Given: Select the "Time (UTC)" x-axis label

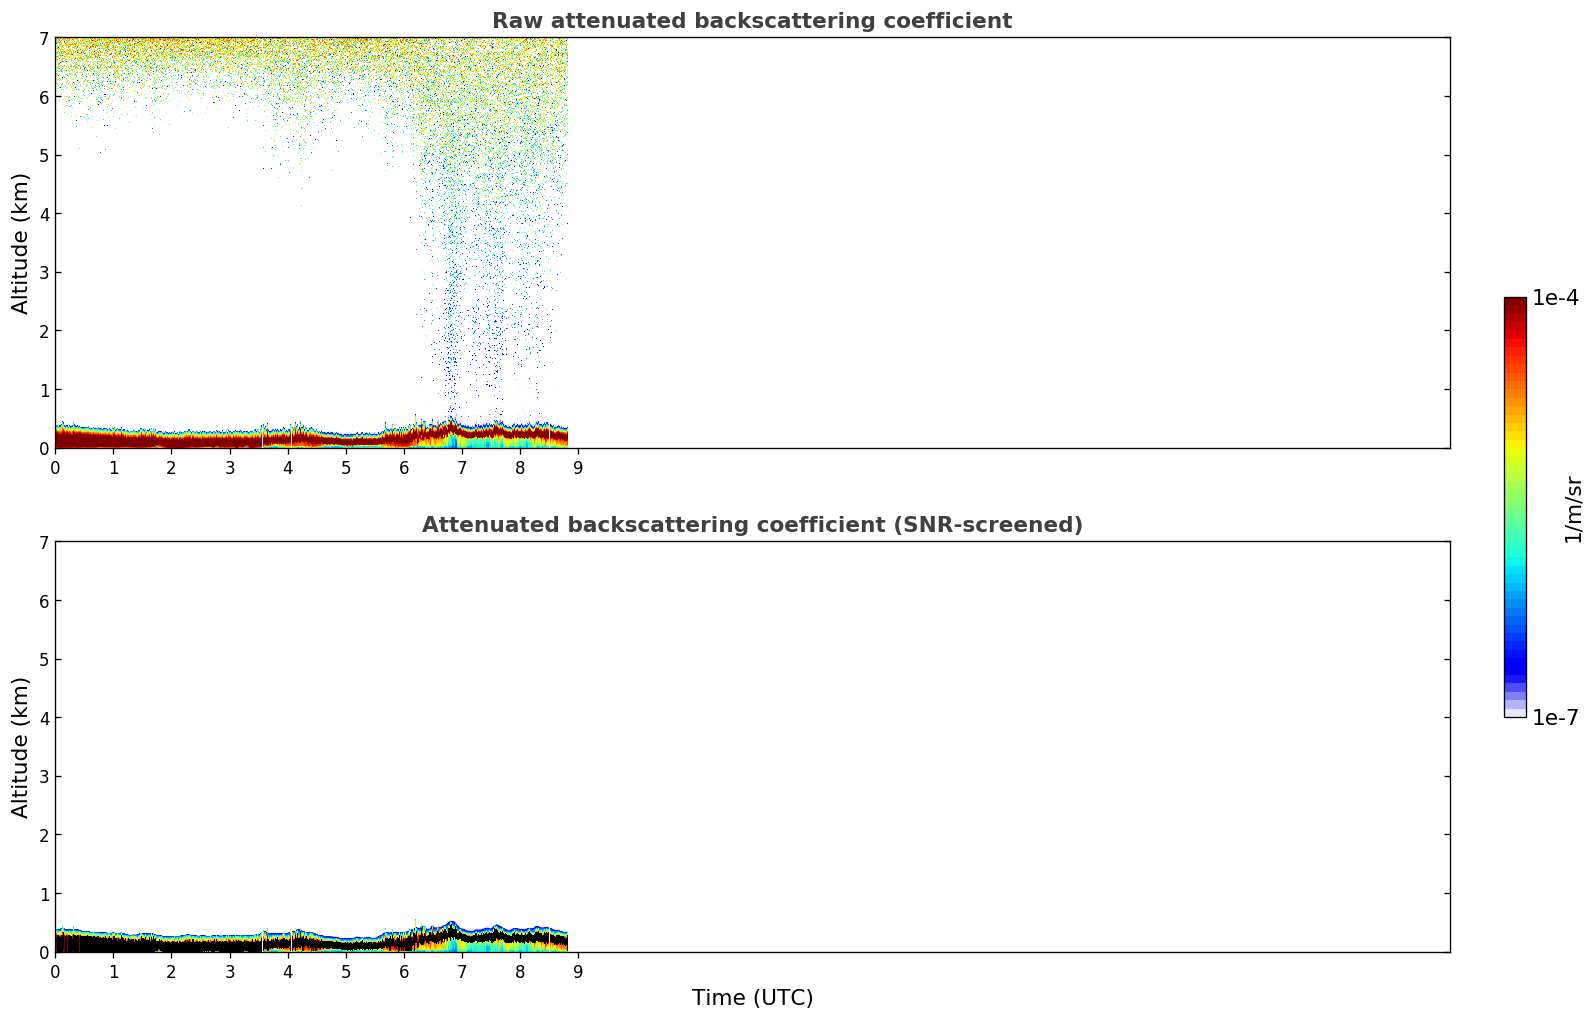Looking at the screenshot, I should (x=752, y=997).
